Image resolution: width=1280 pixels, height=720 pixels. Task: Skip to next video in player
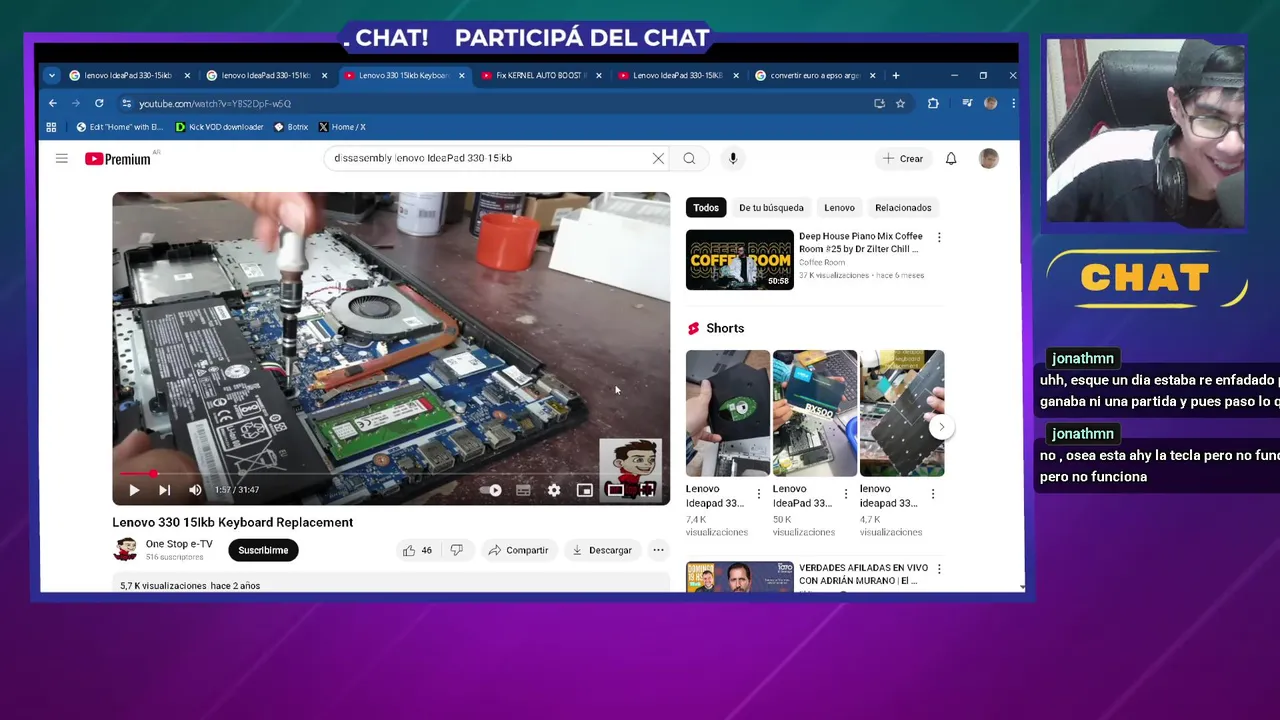coord(164,490)
